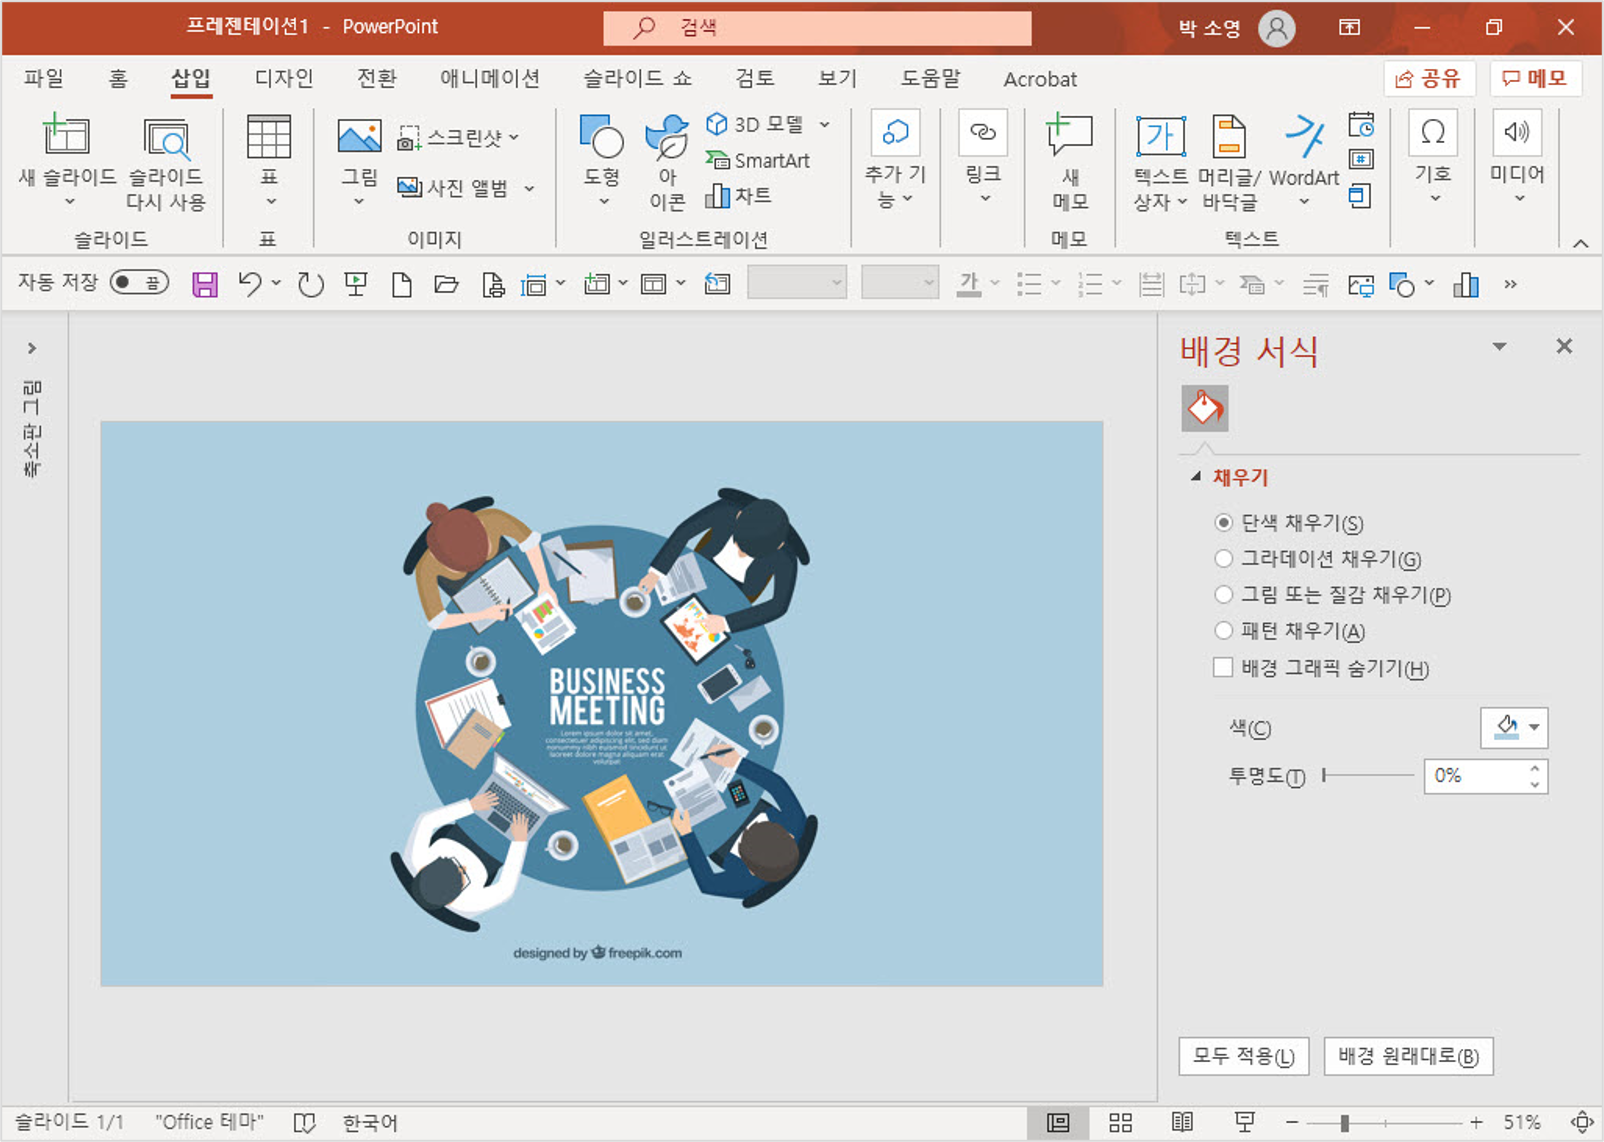Toggle AutoSave (자동 저장) switch
Image resolution: width=1604 pixels, height=1142 pixels.
[x=139, y=283]
